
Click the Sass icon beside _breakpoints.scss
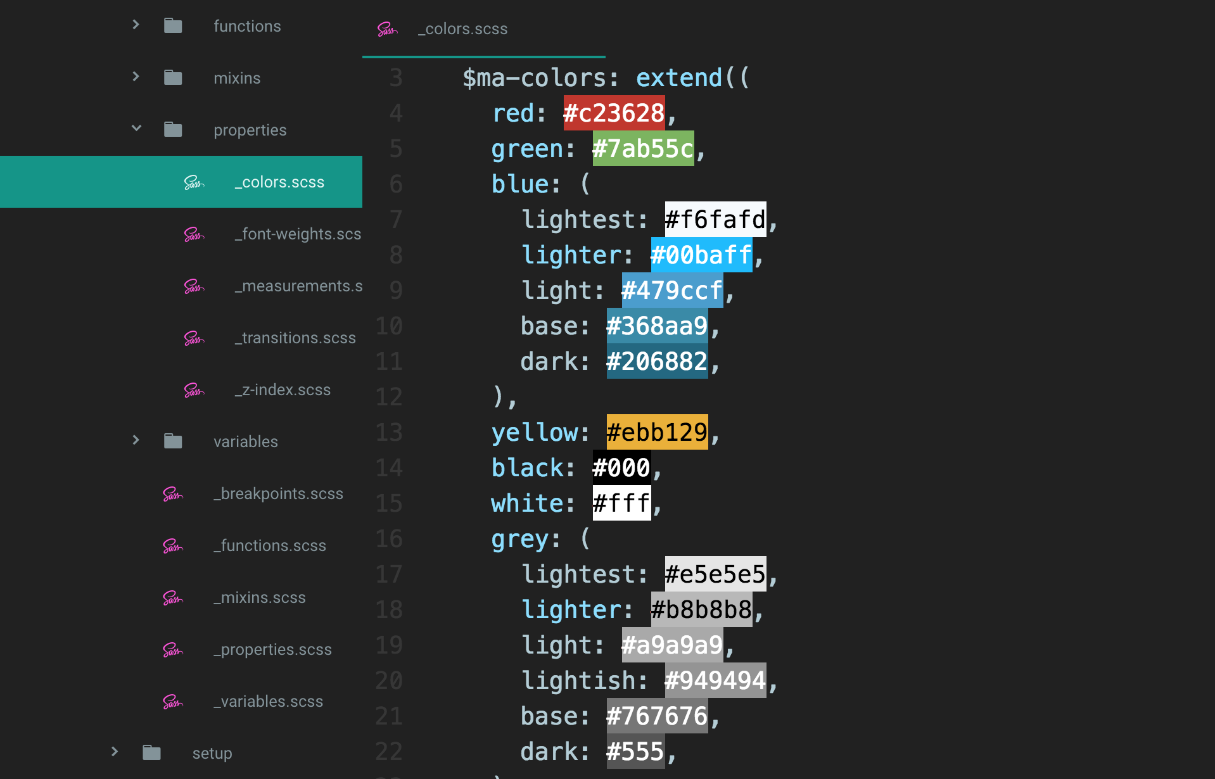click(172, 493)
